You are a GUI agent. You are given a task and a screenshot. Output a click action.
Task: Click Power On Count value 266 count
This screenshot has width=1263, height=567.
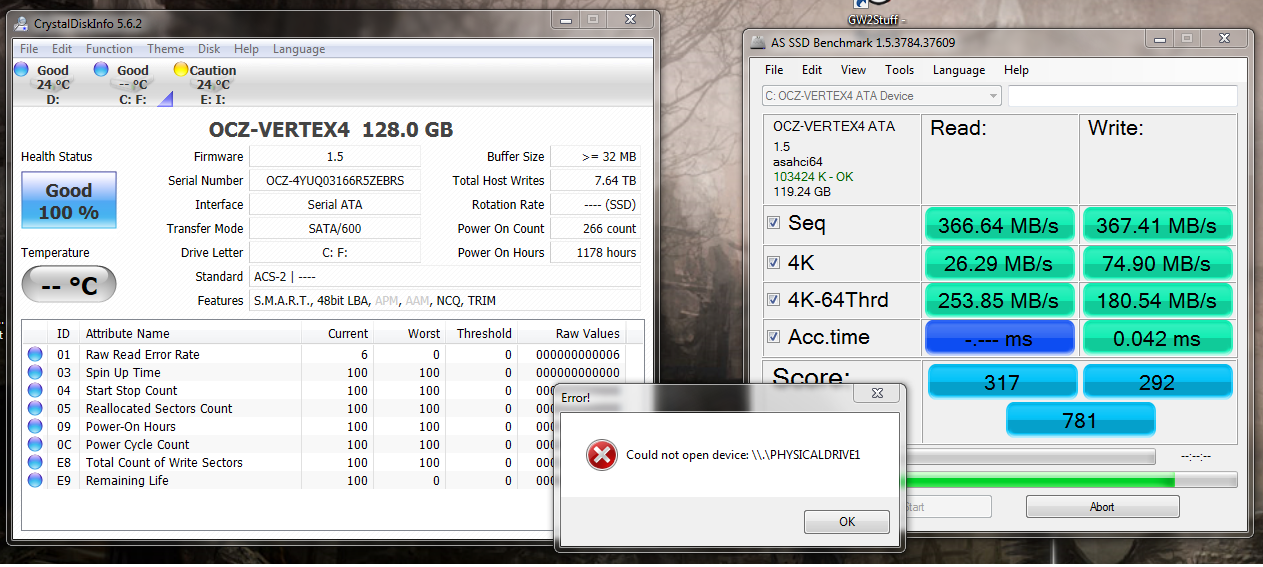coord(596,229)
